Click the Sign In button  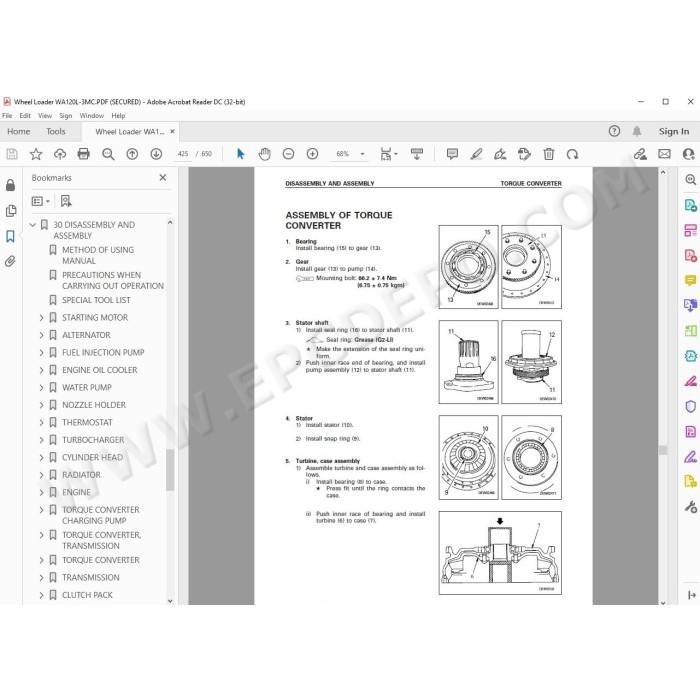674,131
